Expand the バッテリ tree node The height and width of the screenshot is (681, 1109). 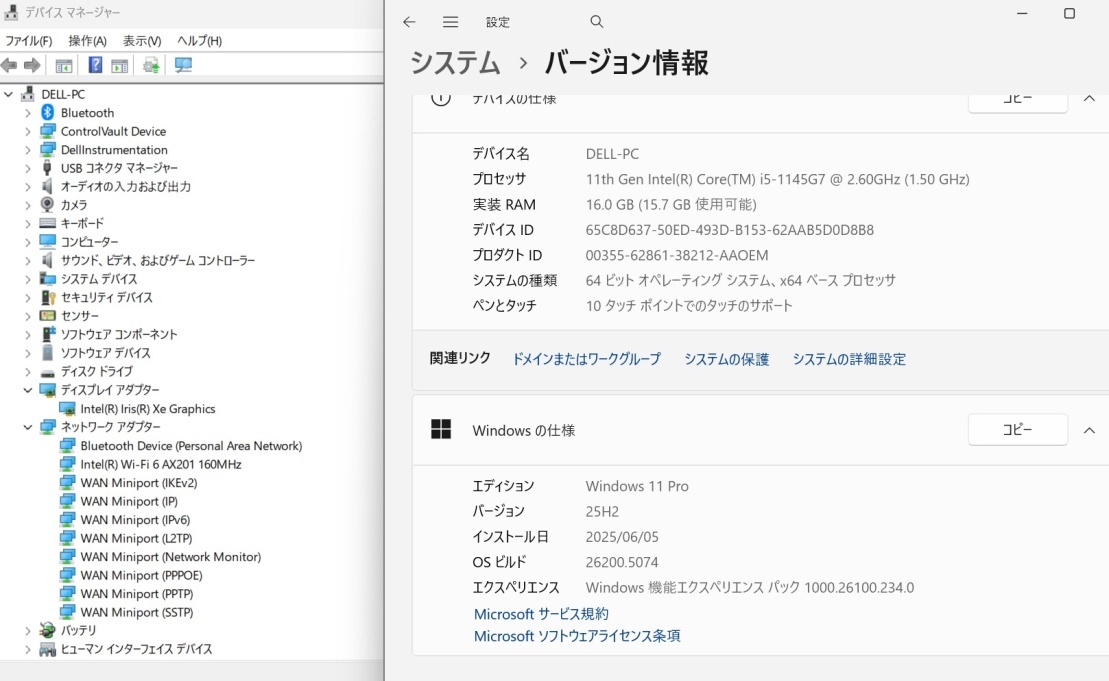pos(28,630)
